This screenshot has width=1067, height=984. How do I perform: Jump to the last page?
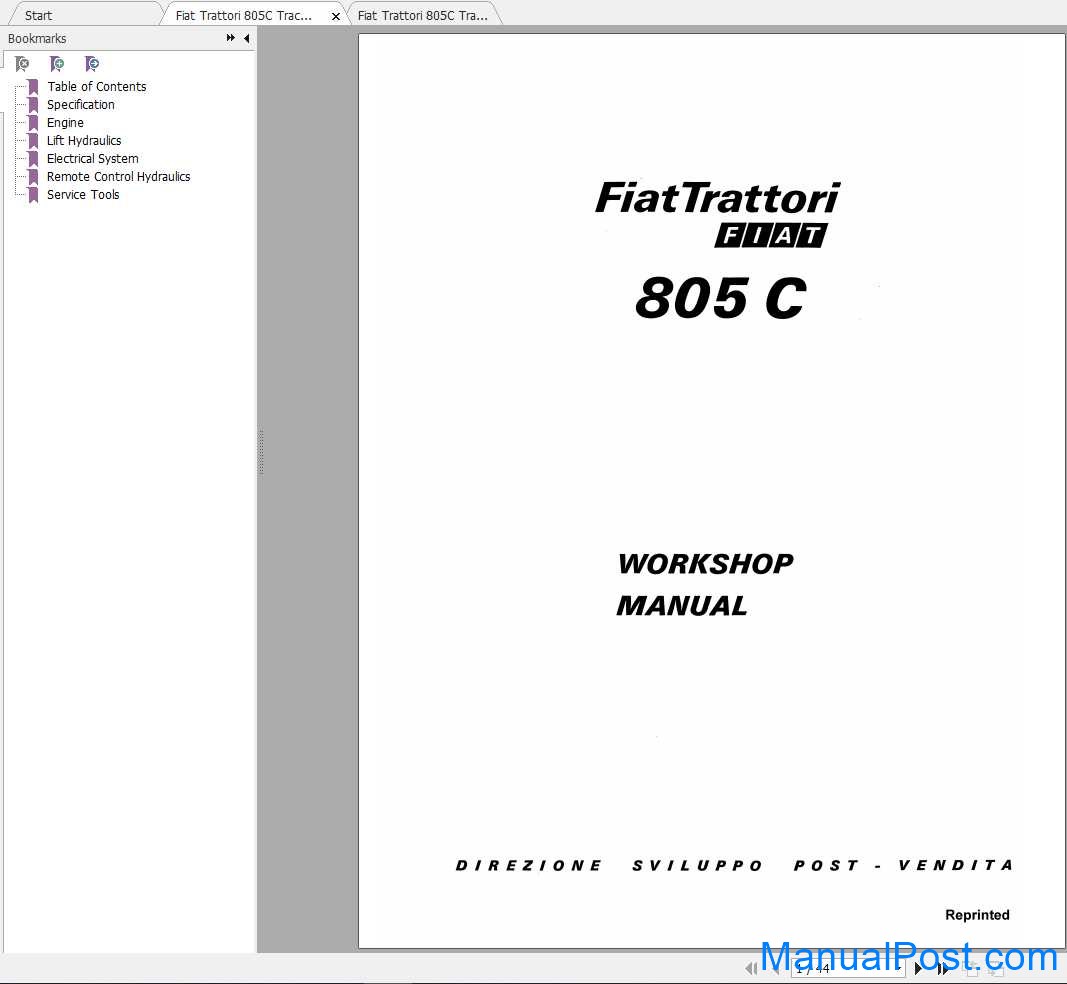point(942,968)
